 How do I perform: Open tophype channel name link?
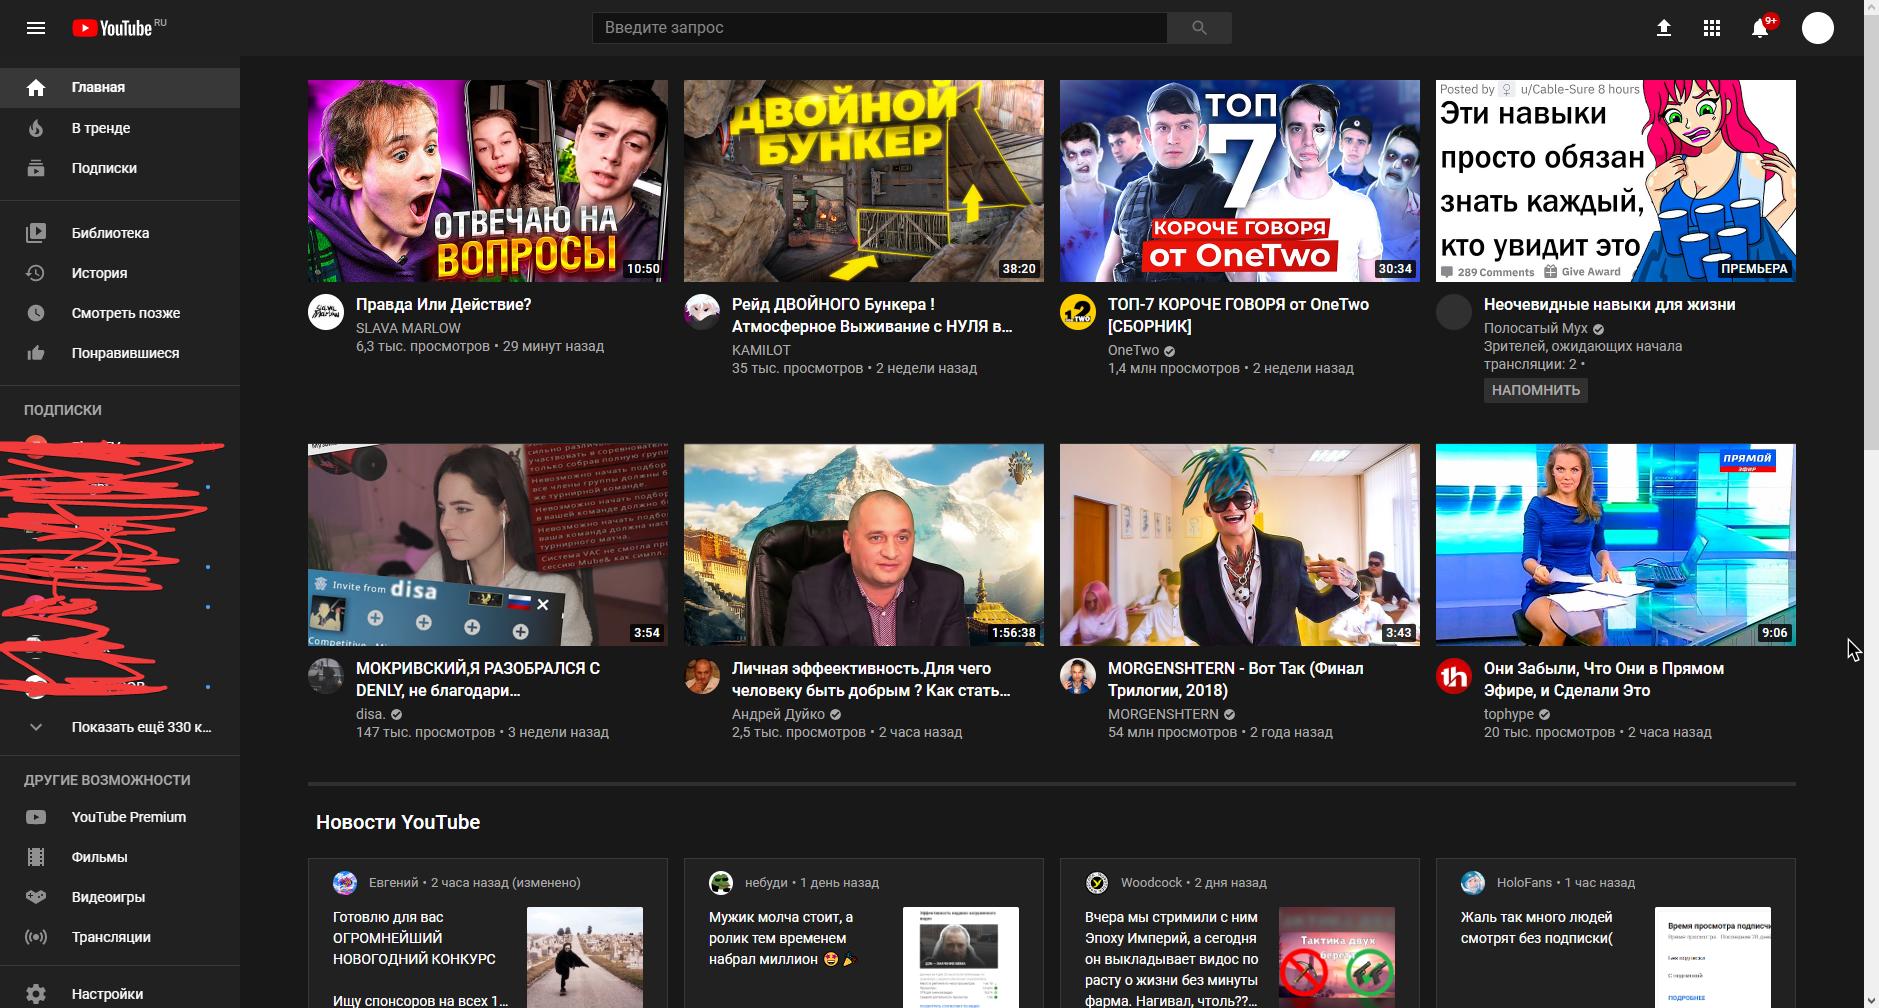point(1509,714)
